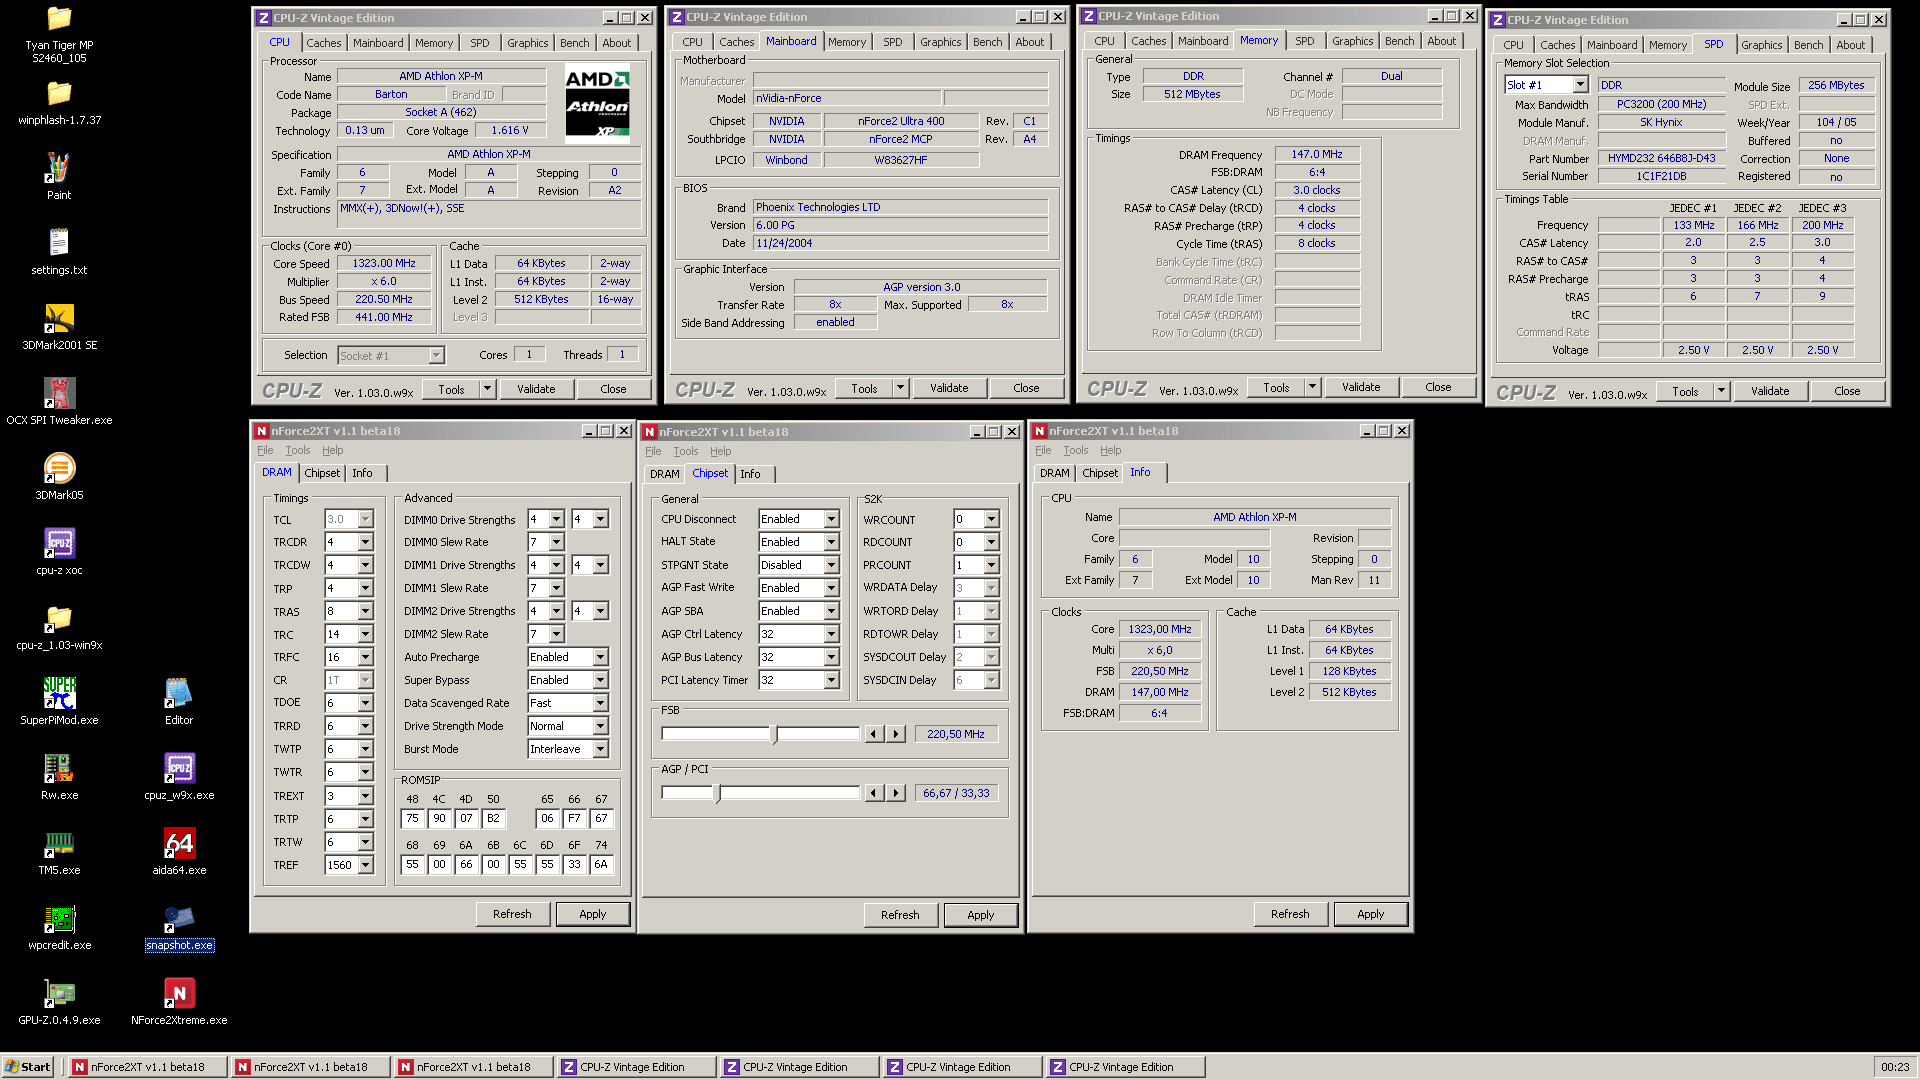The width and height of the screenshot is (1920, 1080).
Task: Click Part Number HYMD232 646B8J-D43 value
Action: pos(1661,158)
